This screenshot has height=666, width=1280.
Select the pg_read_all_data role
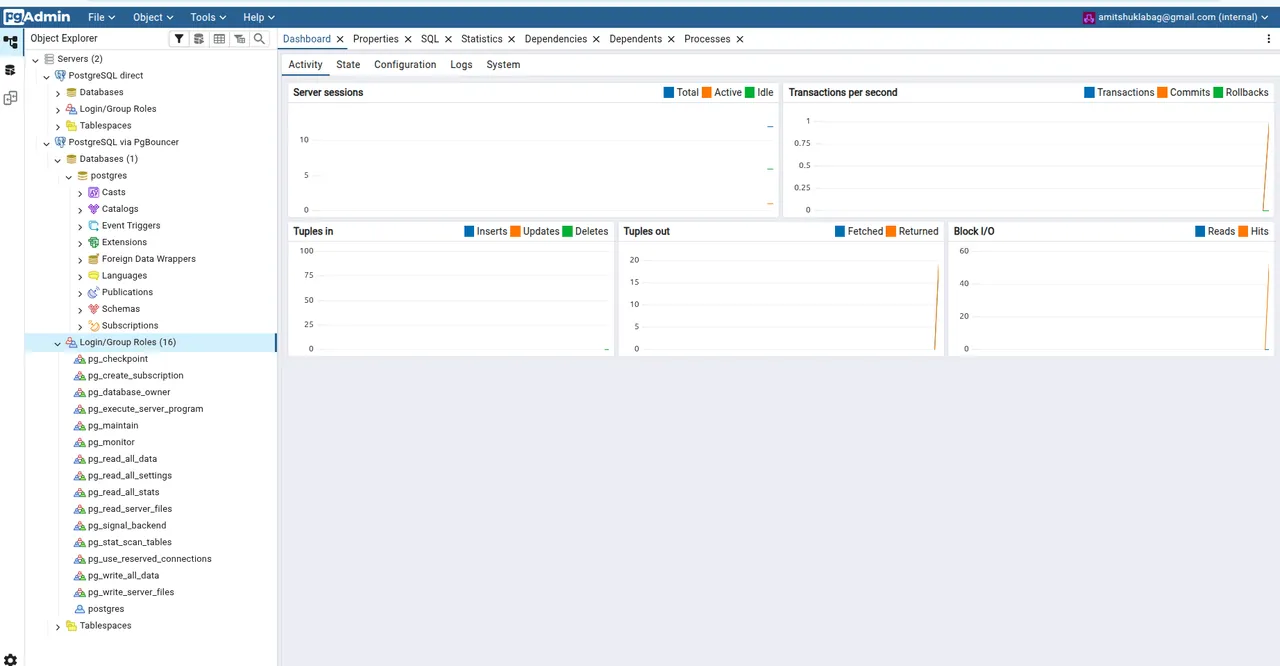click(122, 459)
